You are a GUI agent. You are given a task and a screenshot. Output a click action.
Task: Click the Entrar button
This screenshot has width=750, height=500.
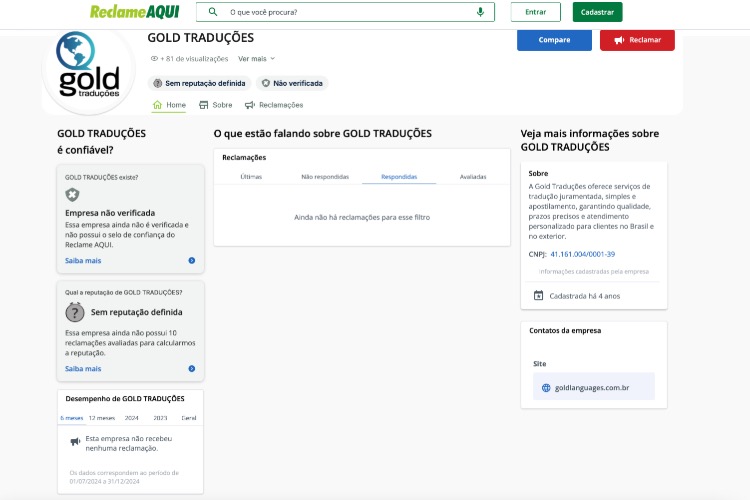click(535, 12)
